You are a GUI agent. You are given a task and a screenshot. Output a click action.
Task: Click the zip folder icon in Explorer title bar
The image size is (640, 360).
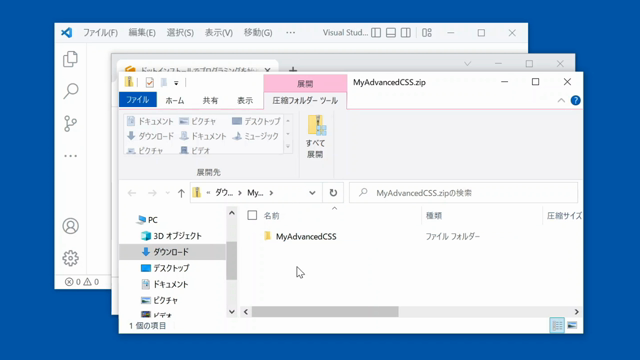(x=129, y=82)
